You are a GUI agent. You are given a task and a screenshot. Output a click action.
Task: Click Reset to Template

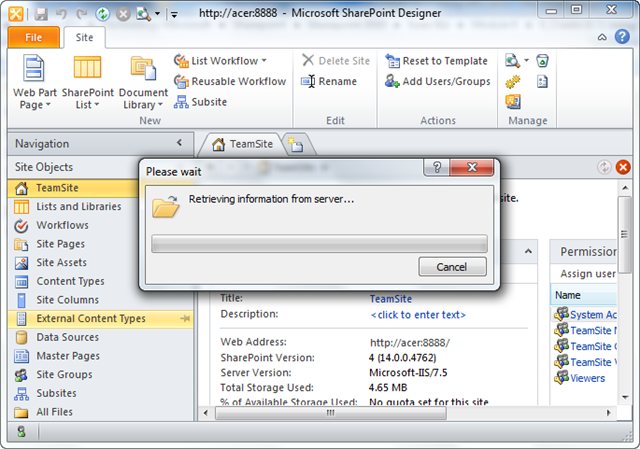[x=436, y=61]
